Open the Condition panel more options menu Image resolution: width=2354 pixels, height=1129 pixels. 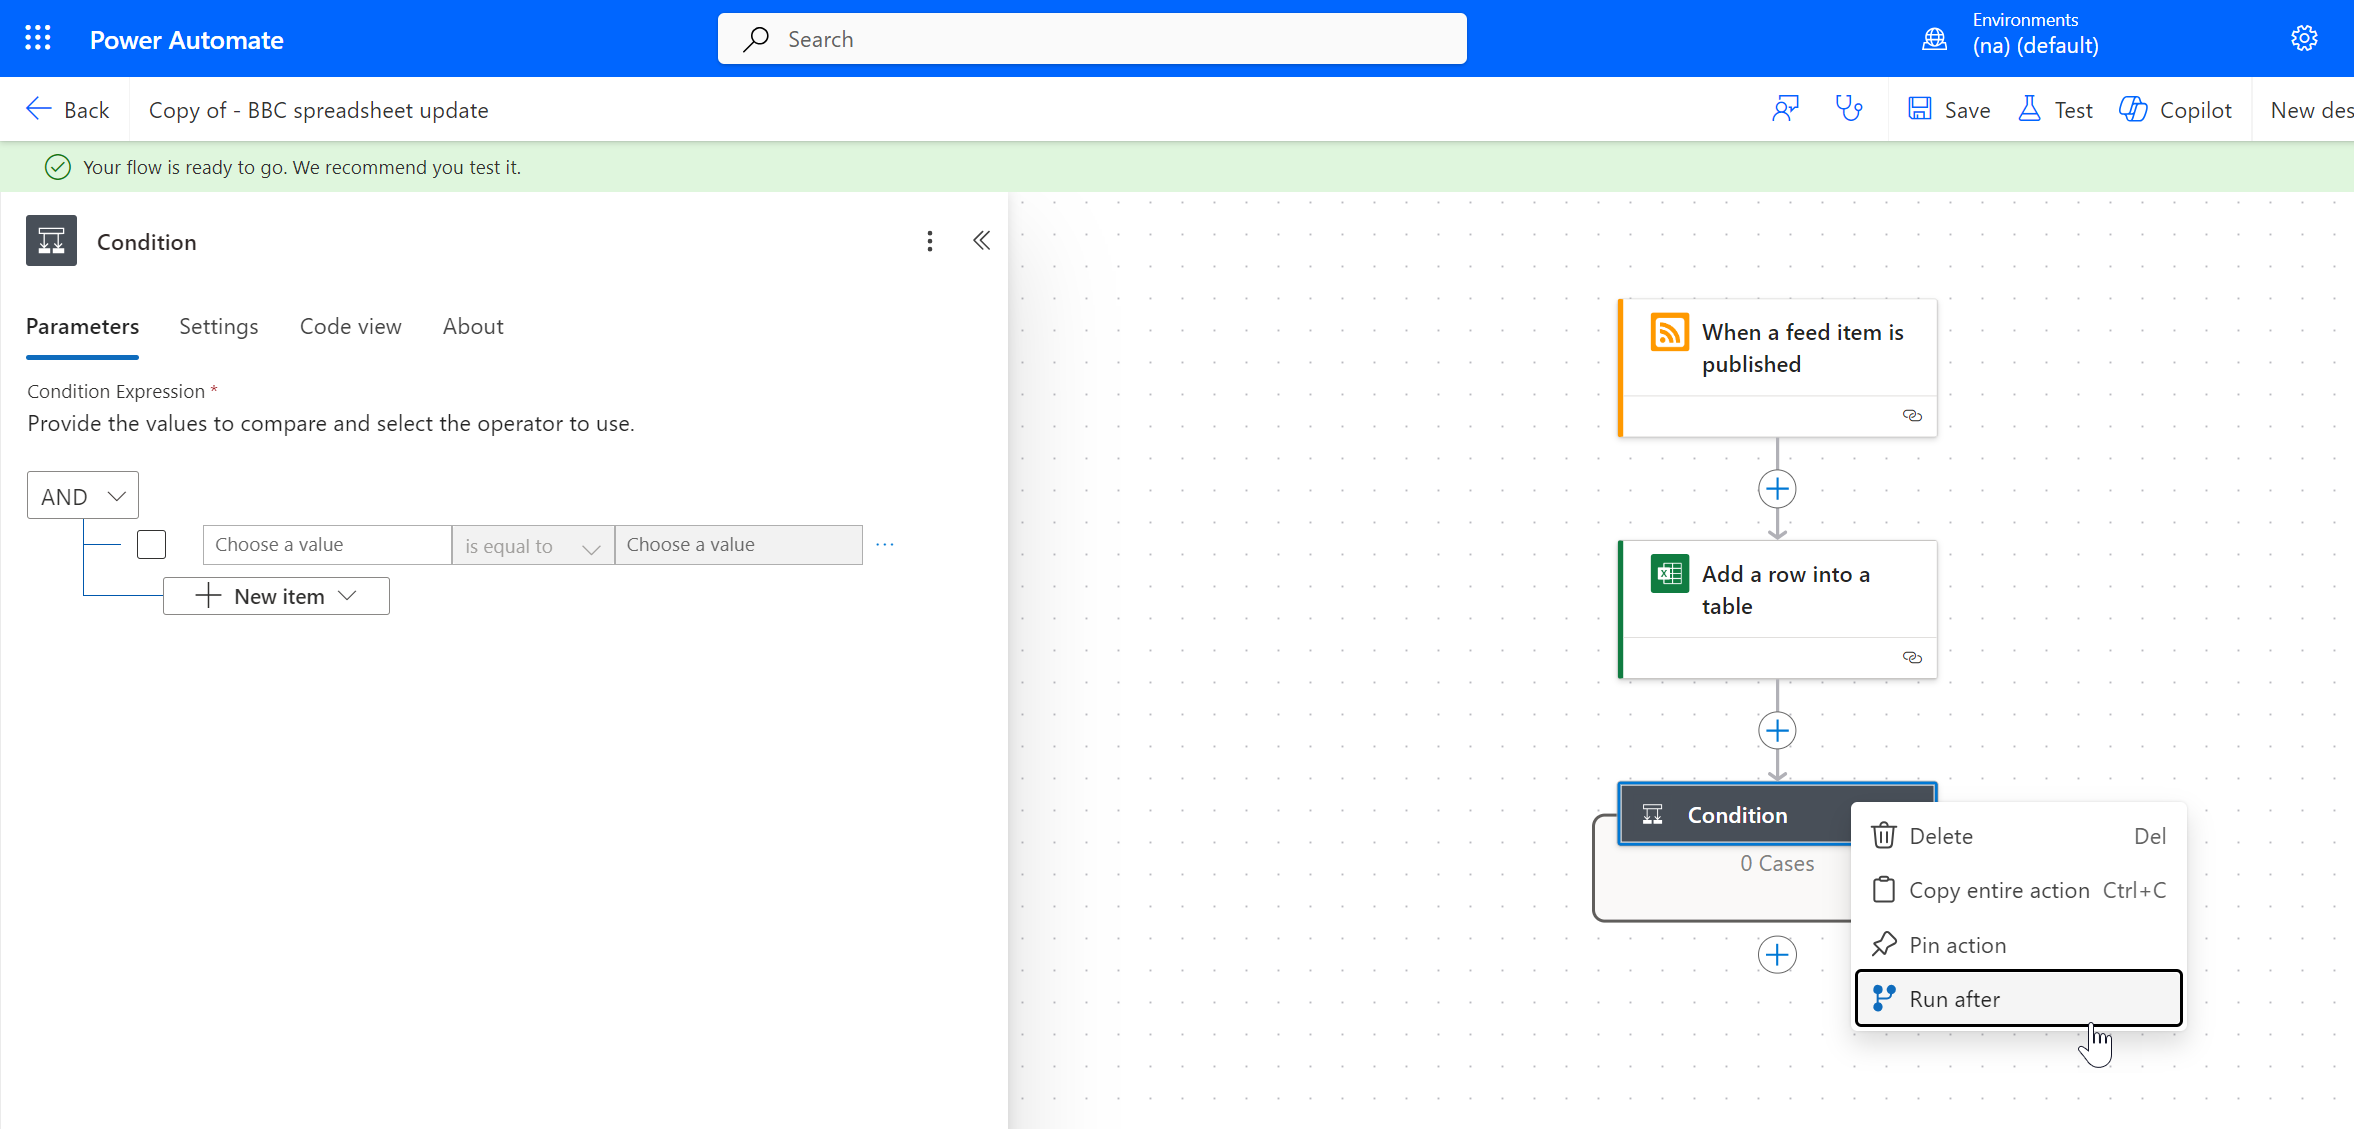(929, 241)
